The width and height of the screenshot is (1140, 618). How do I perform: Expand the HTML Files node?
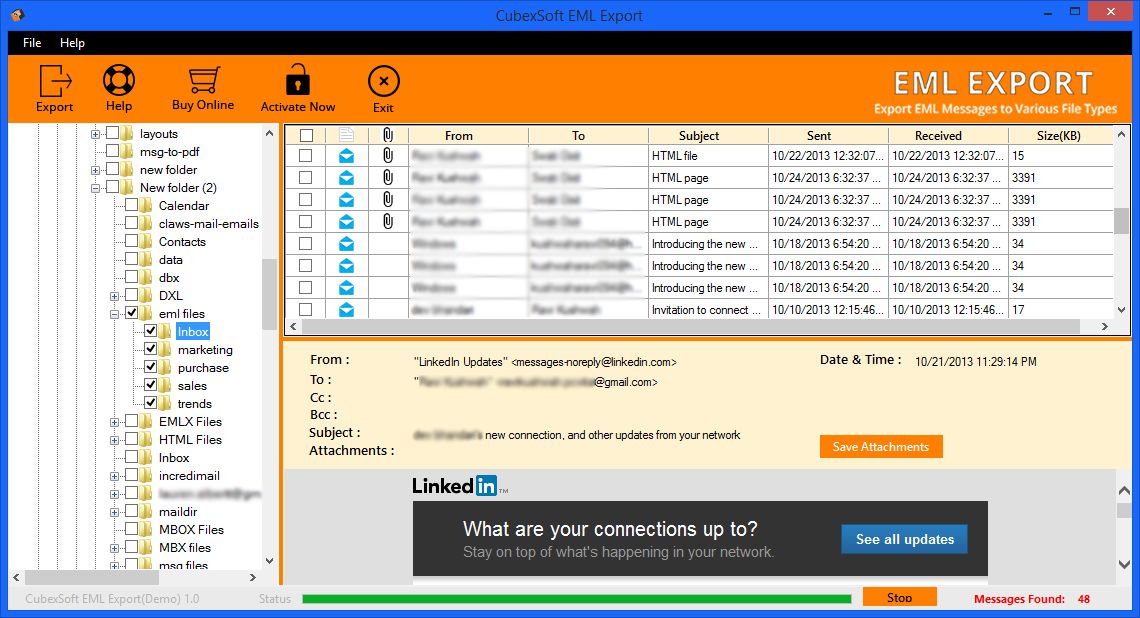click(x=114, y=441)
